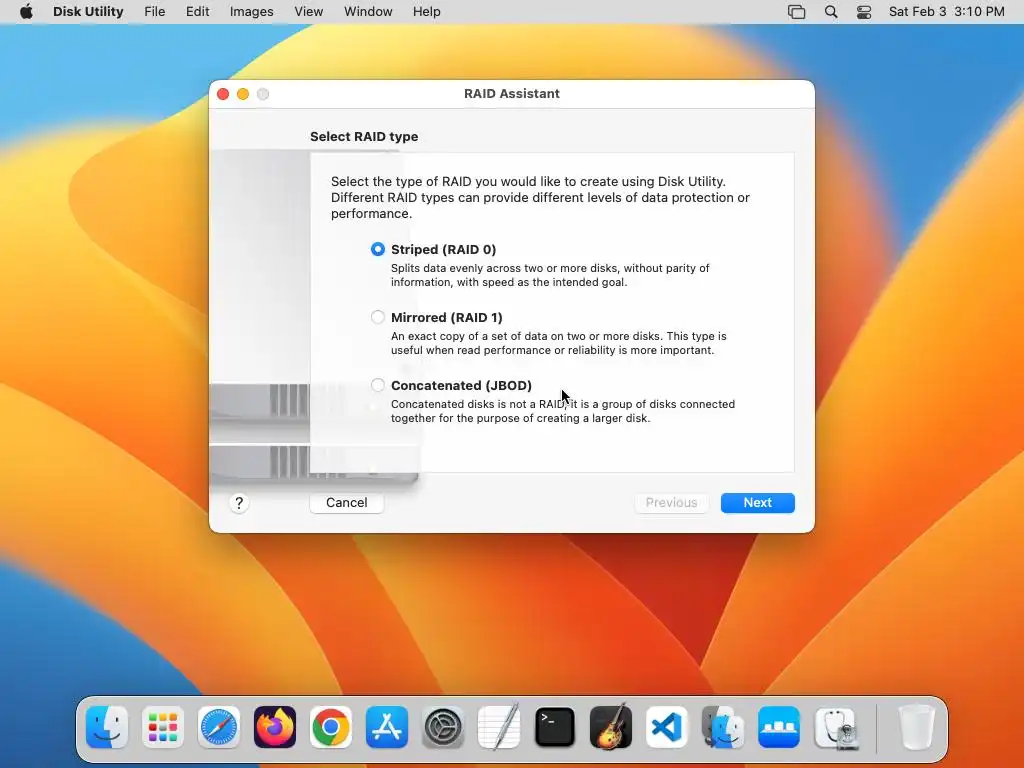Open System Settings from the Dock
The image size is (1024, 768).
tap(443, 727)
